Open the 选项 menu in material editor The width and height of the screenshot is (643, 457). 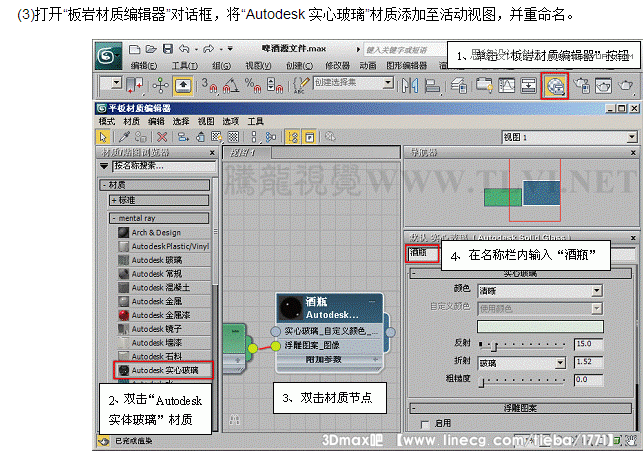(230, 121)
